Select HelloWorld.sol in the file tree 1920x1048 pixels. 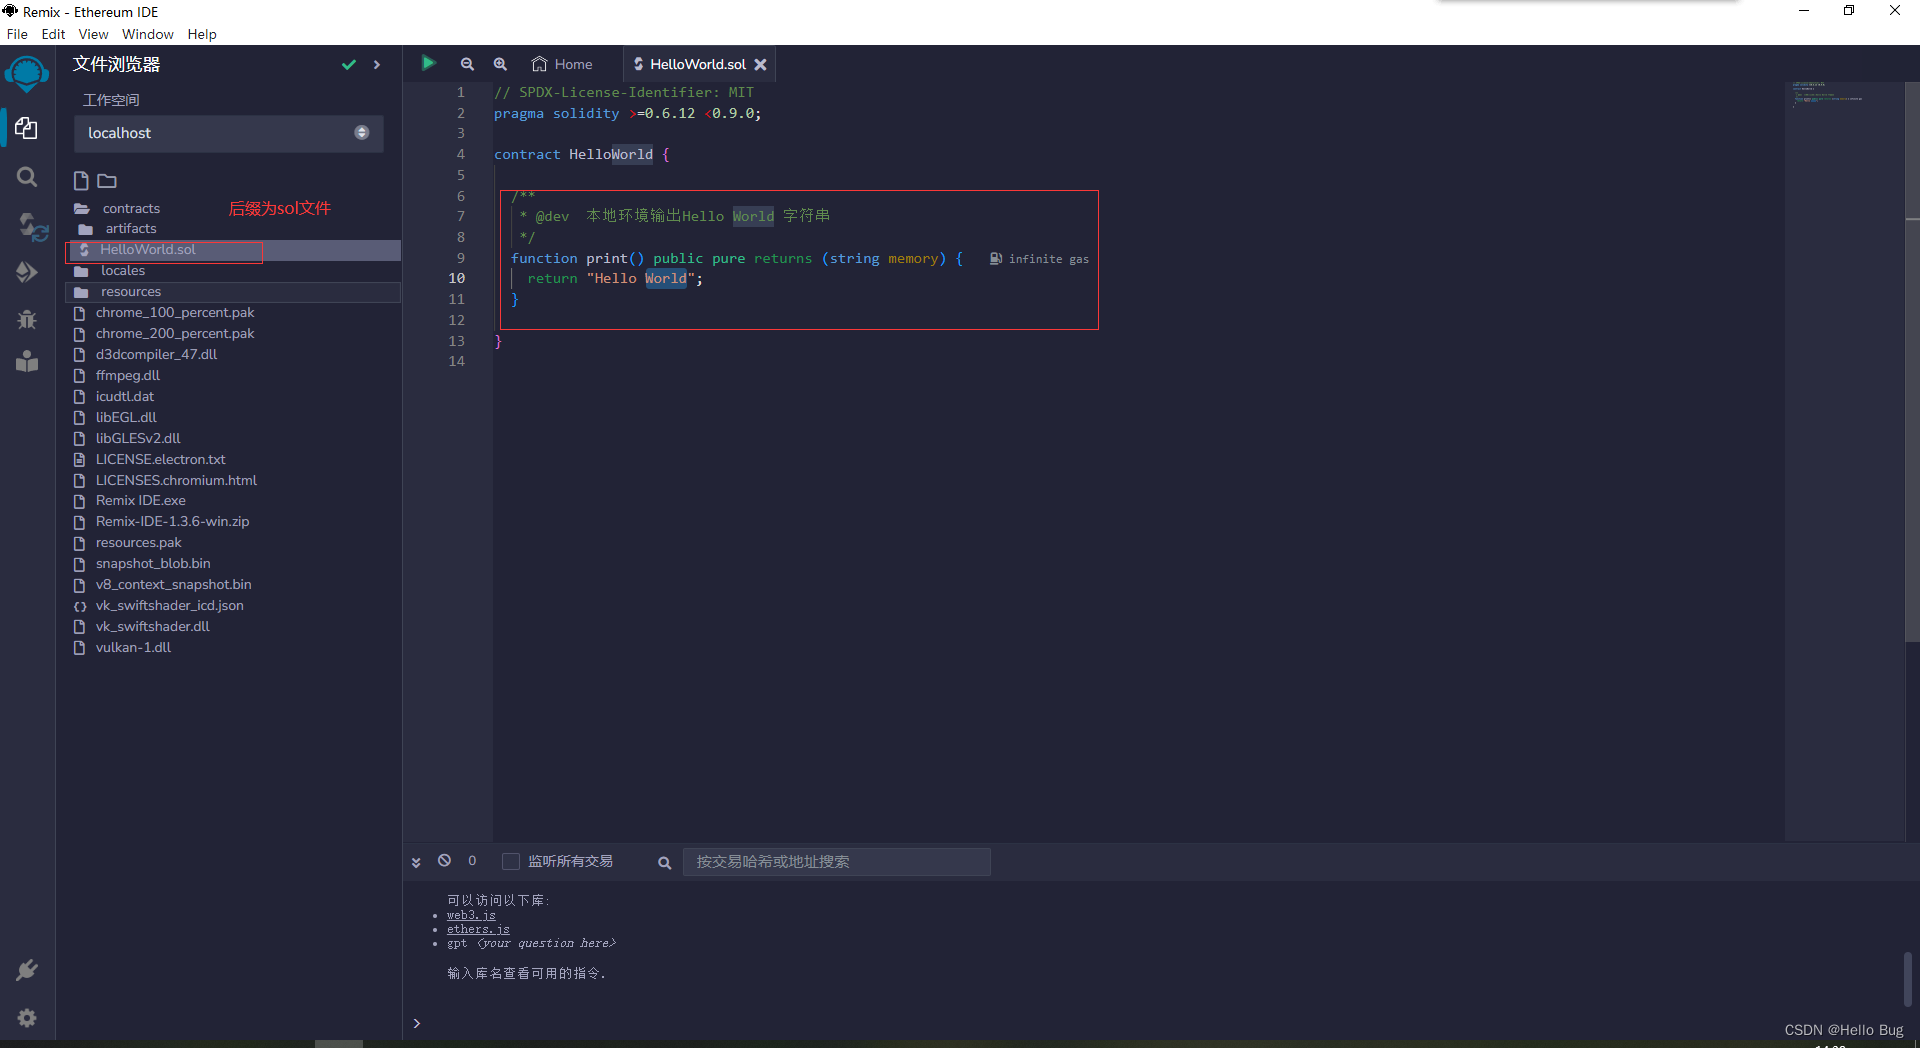click(x=233, y=250)
